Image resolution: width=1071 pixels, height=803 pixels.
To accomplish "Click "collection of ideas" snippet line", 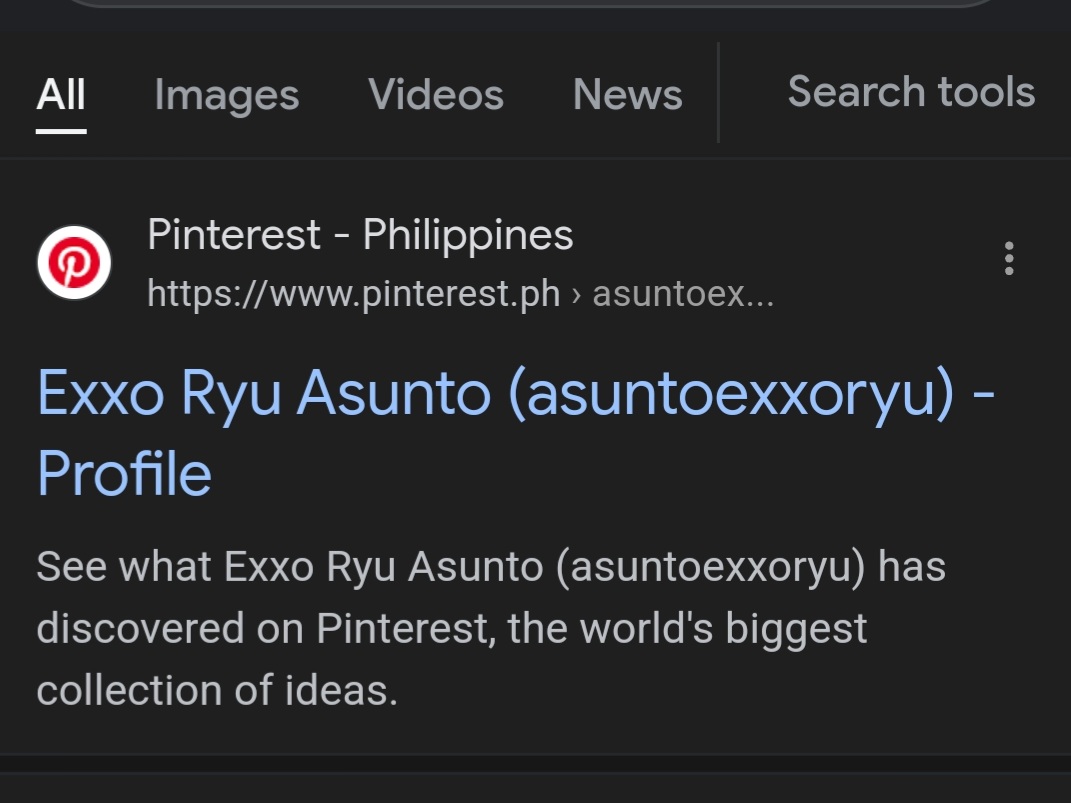I will (x=217, y=690).
